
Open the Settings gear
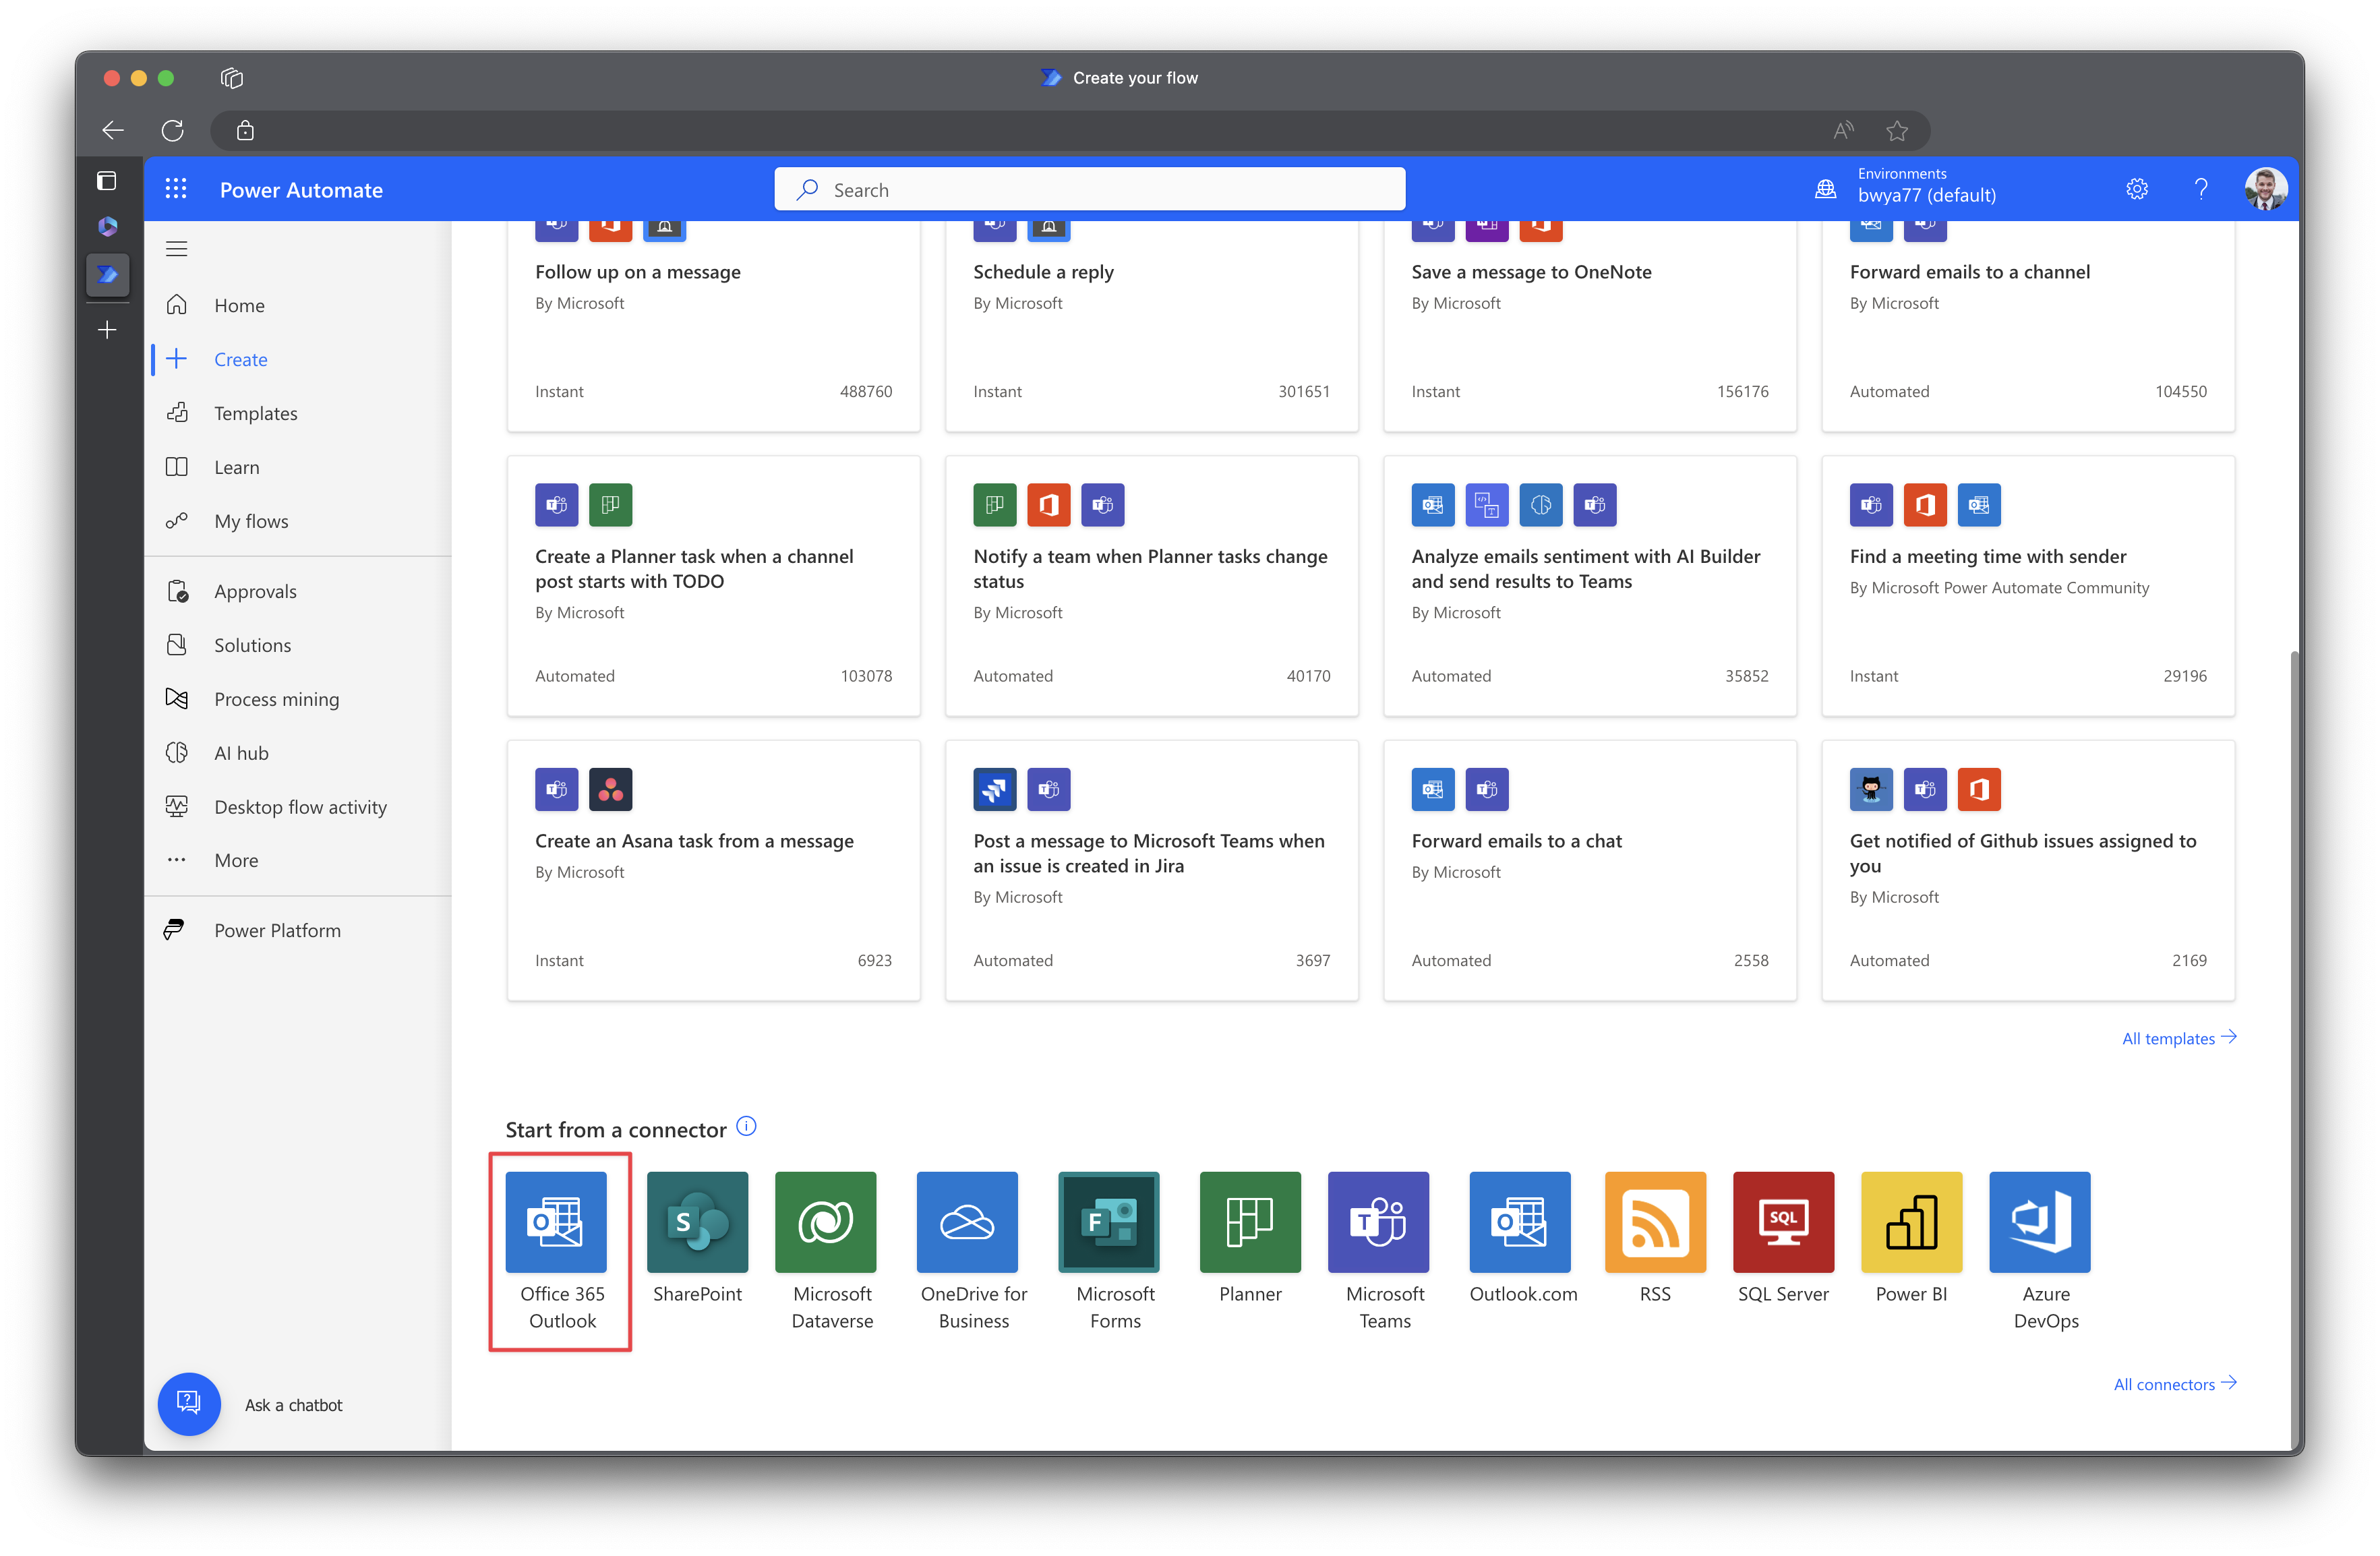[2137, 189]
